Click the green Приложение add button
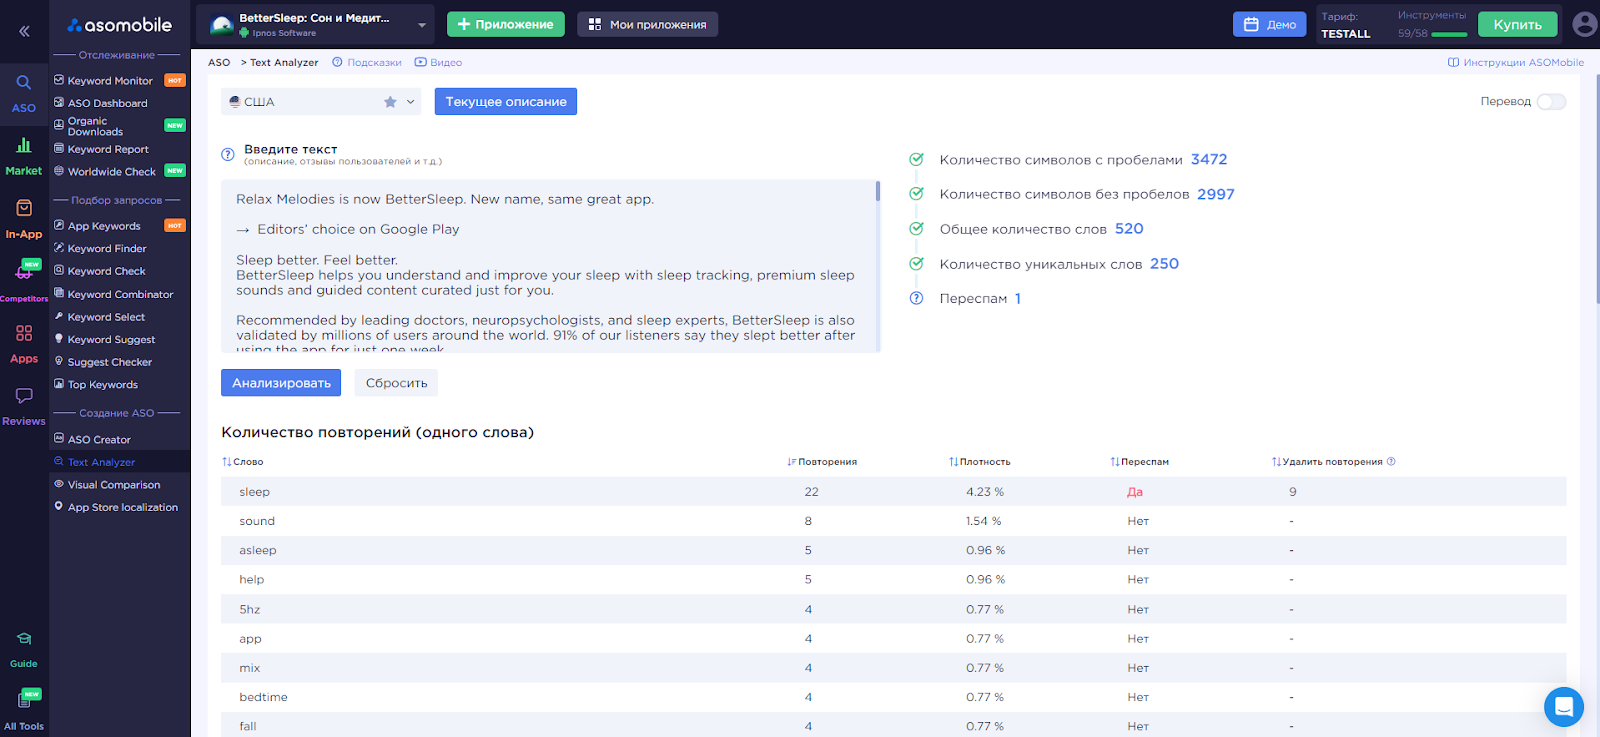Screen dimensions: 1600x737 tap(505, 25)
